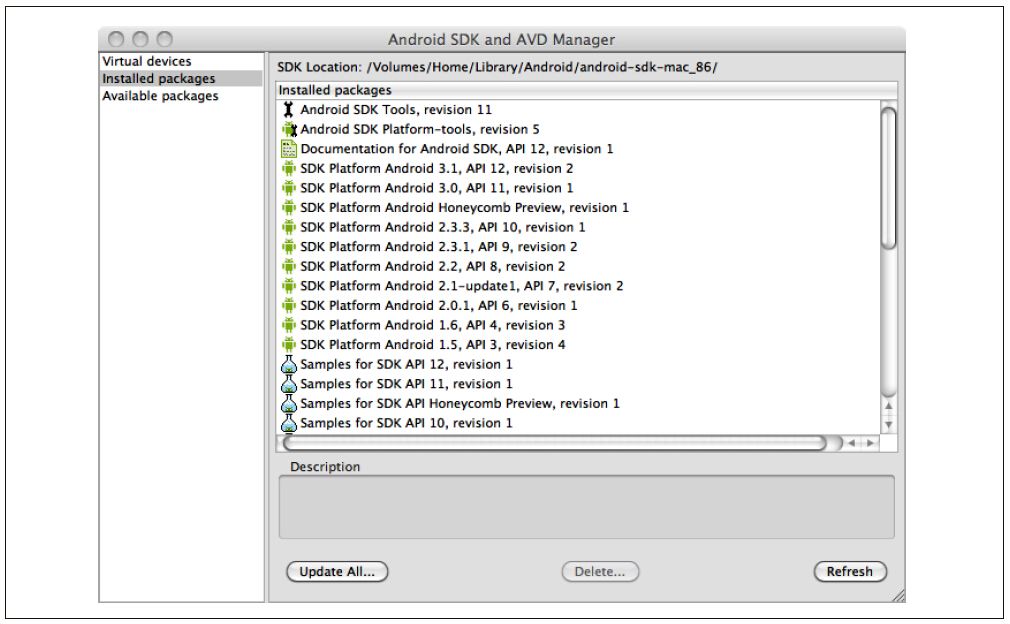
Task: Click the flask icon for Samples API 12
Action: (x=289, y=364)
